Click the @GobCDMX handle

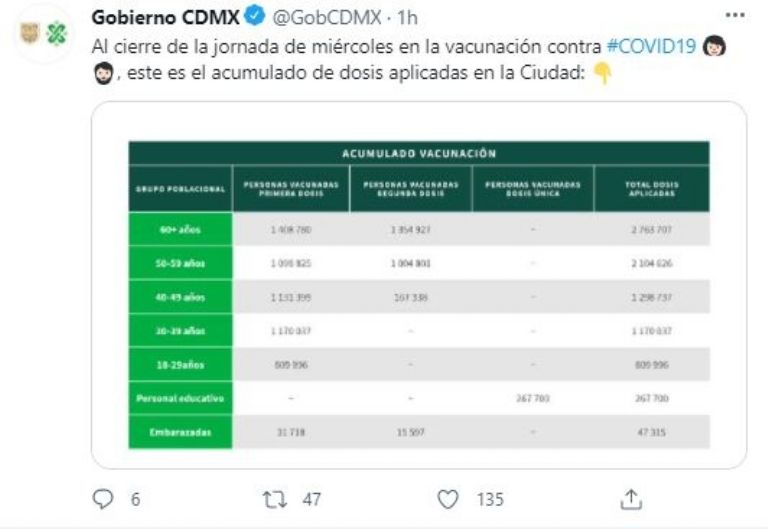[x=326, y=18]
